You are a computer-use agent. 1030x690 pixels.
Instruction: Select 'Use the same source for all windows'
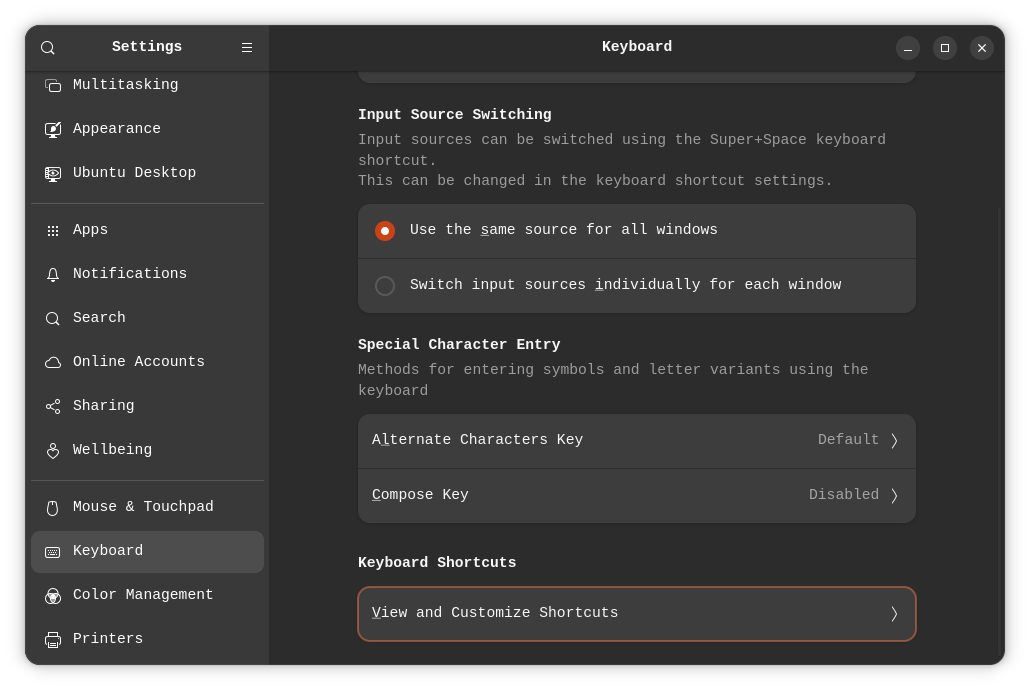point(385,231)
